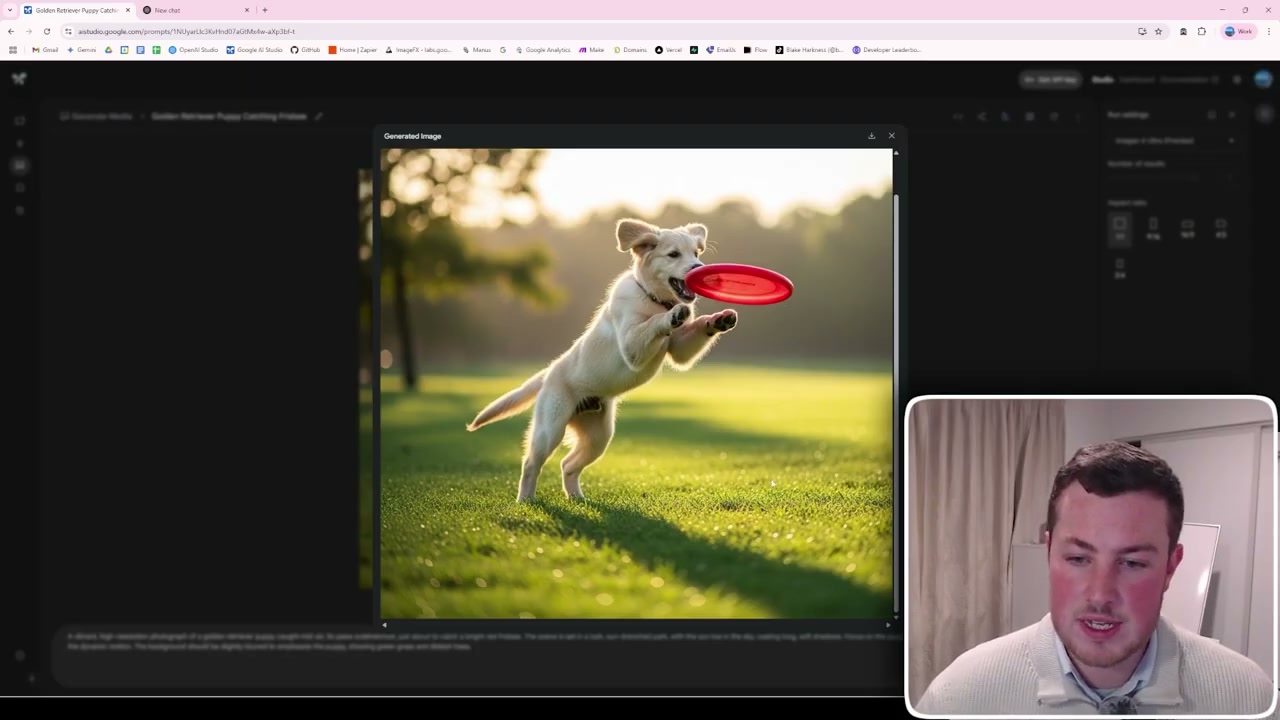Screen dimensions: 1280x720
Task: Open the Home | Zapier bookmark
Action: 353,50
